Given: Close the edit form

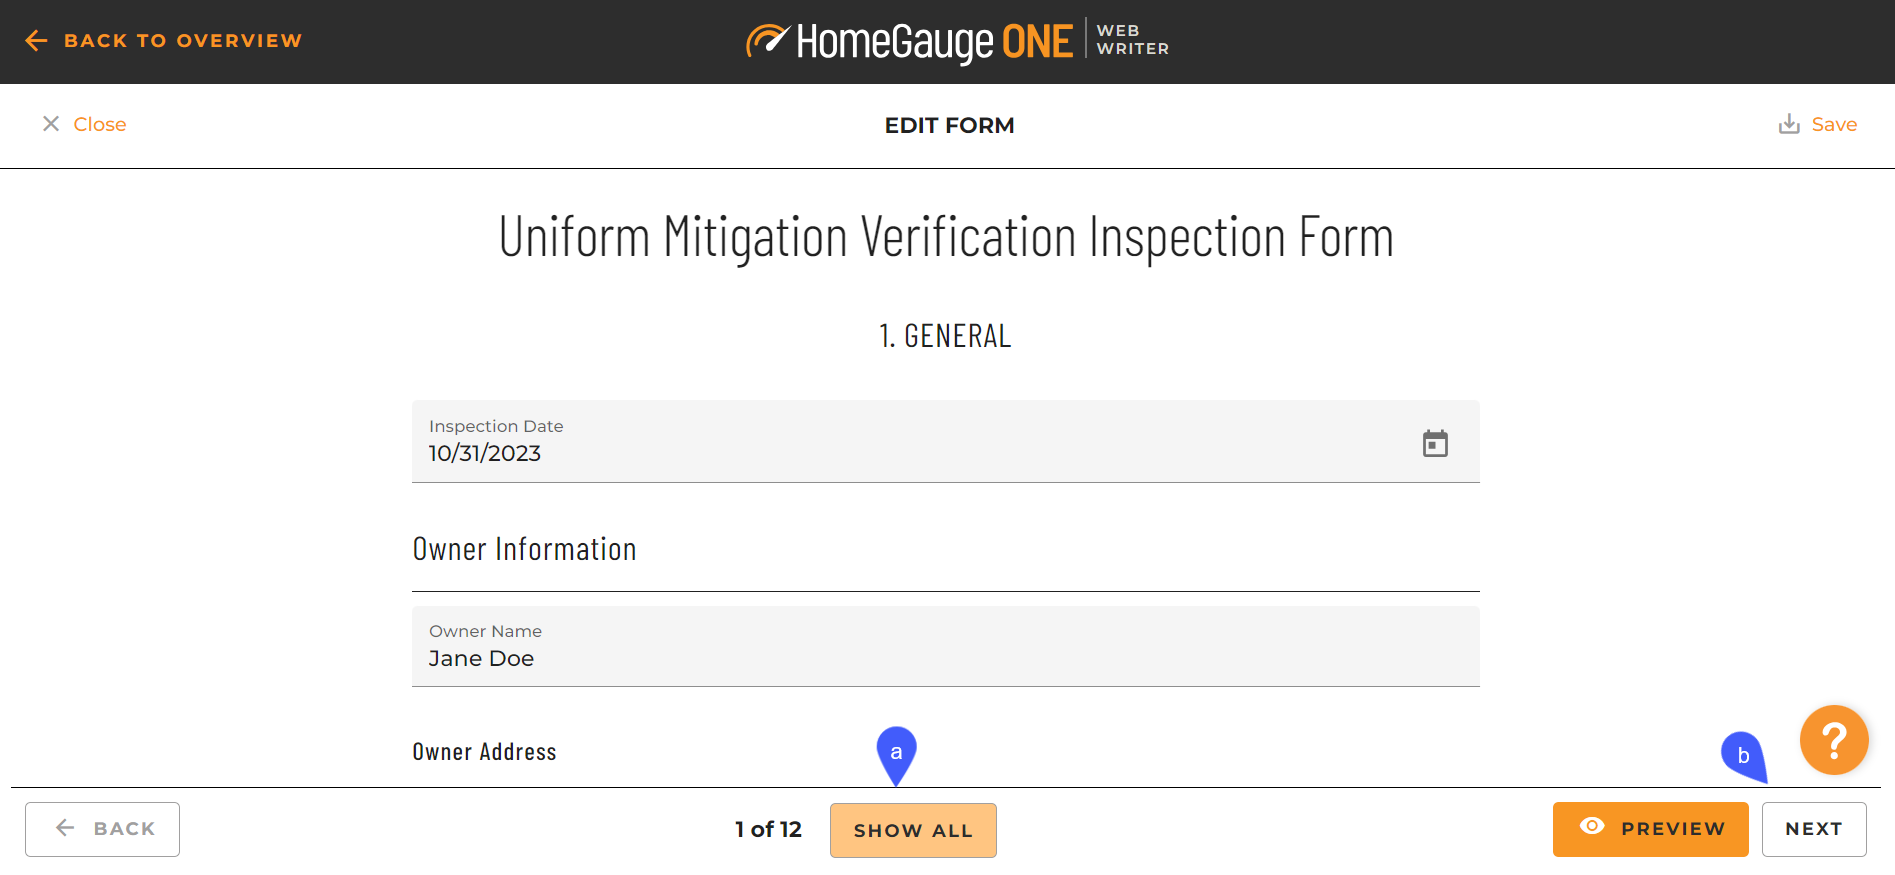Looking at the screenshot, I should click(x=84, y=124).
